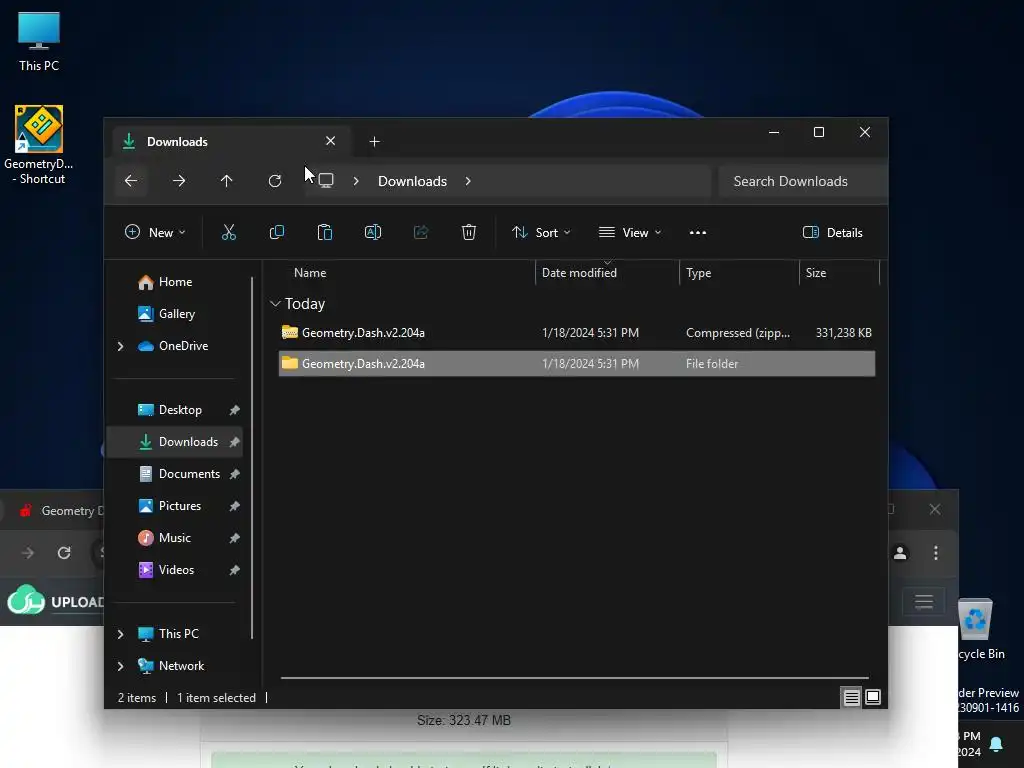Viewport: 1024px width, 768px height.
Task: Open Music in navigation pane
Action: click(x=174, y=538)
